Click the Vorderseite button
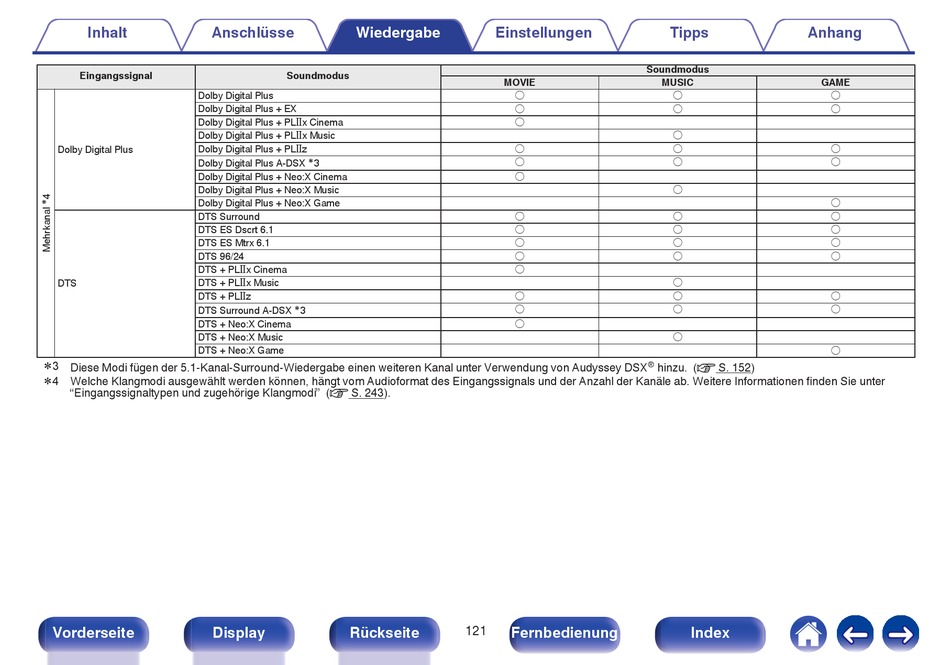Viewport: 950px width, 665px height. tap(93, 634)
